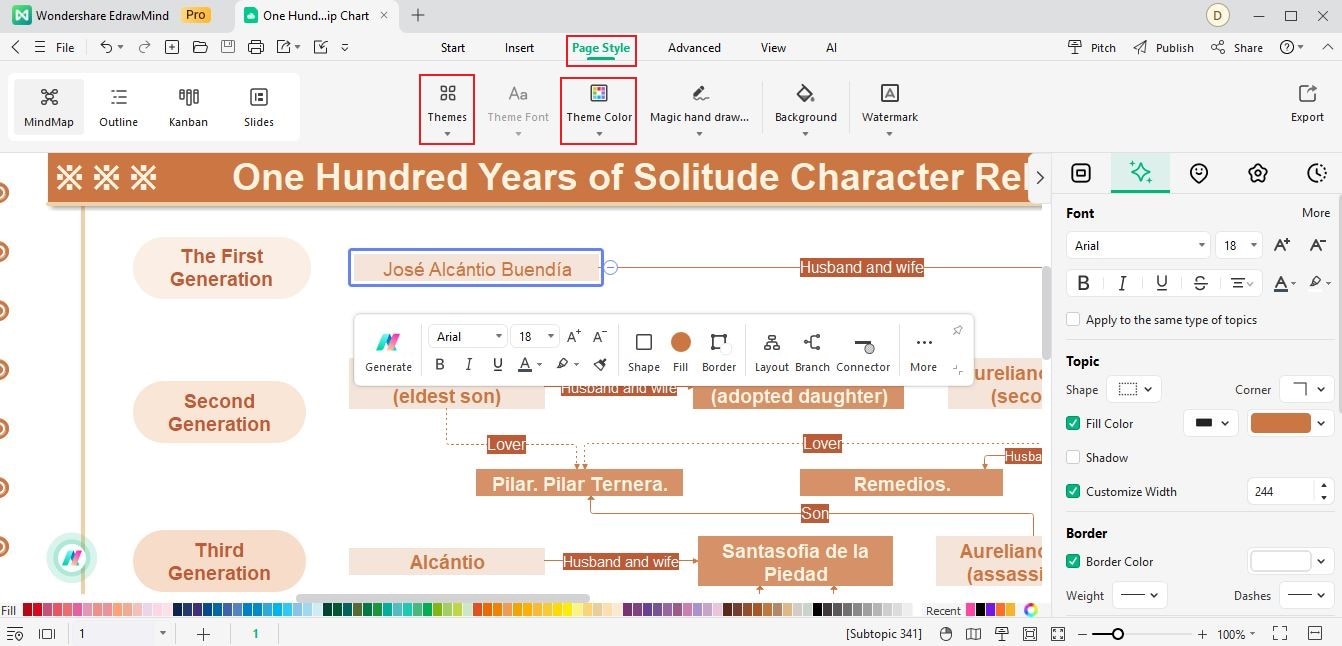Click the format painter icon in floating toolbar

pyautogui.click(x=600, y=365)
